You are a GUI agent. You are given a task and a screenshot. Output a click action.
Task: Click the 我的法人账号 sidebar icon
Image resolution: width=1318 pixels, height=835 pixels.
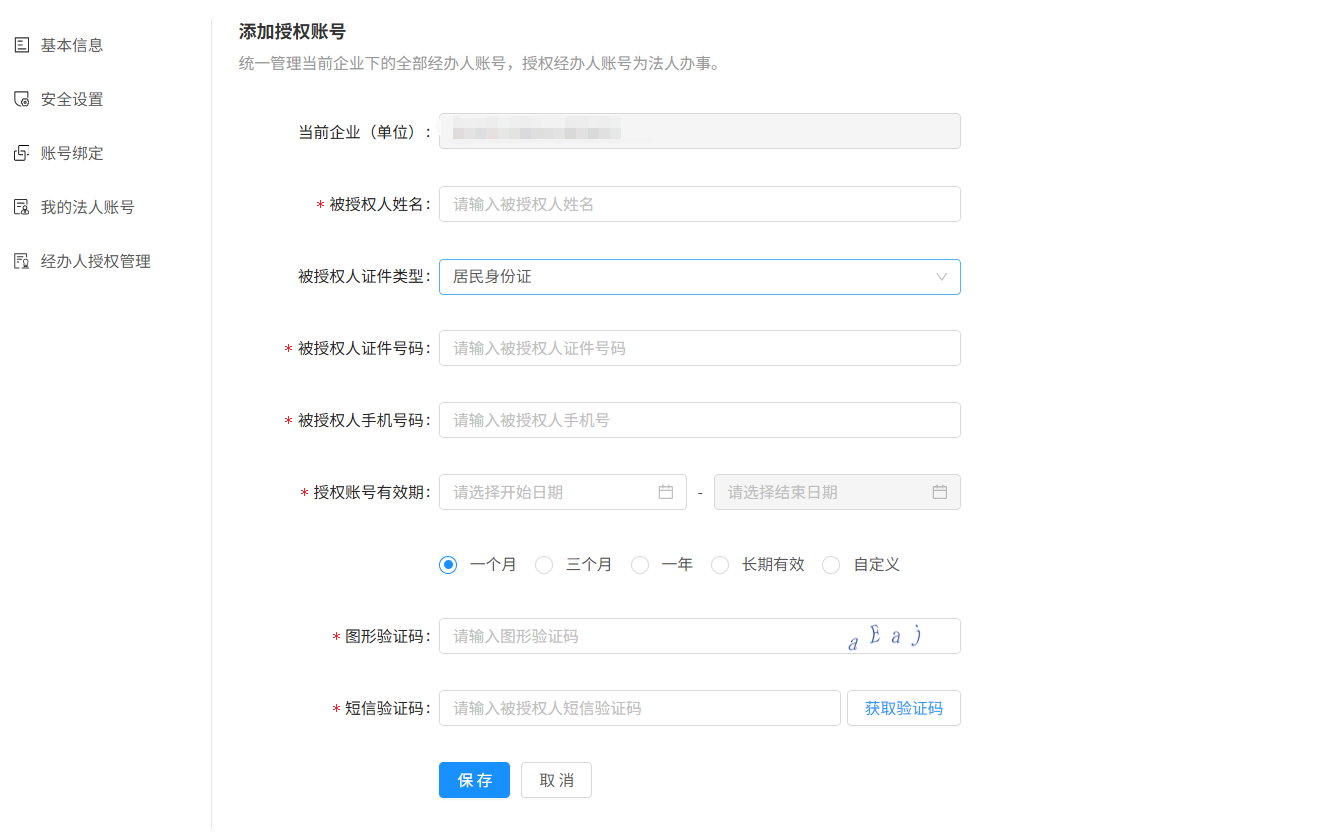pos(21,207)
